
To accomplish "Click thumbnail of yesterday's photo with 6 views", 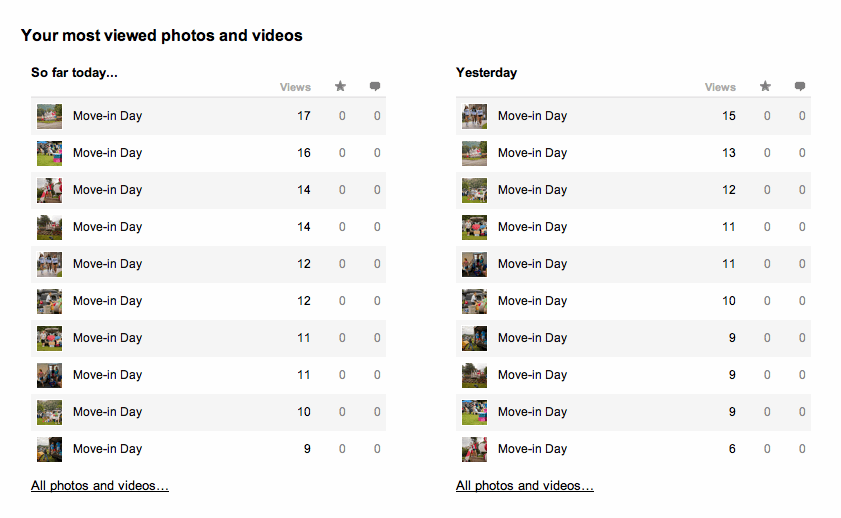I will point(474,449).
